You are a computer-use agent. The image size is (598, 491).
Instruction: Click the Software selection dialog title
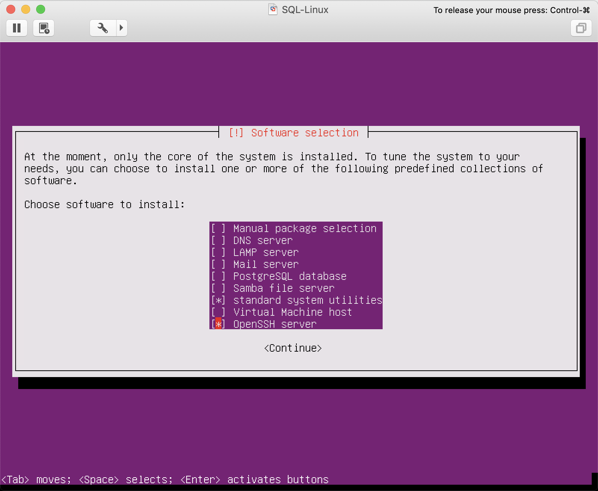[293, 133]
